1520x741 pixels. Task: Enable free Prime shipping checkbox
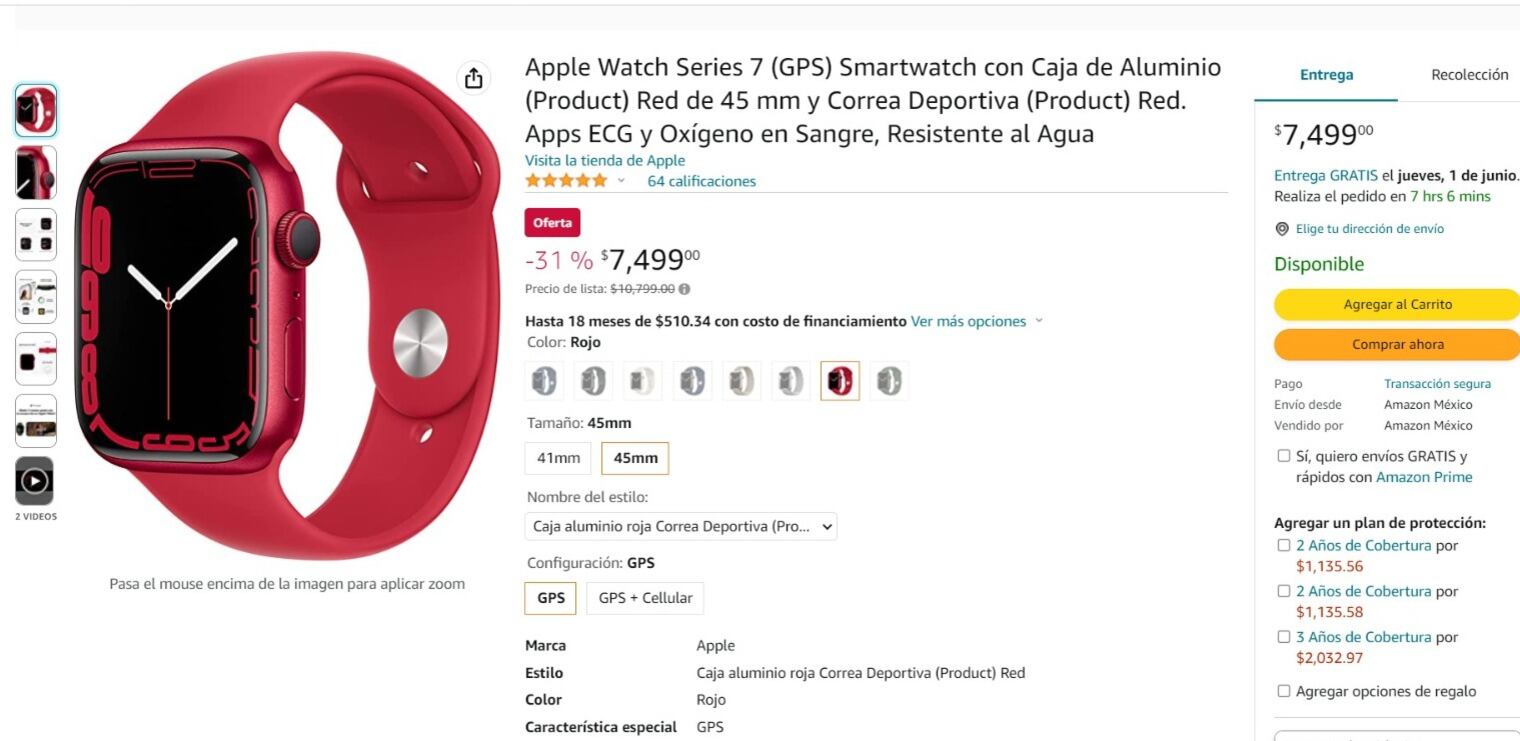click(1283, 455)
